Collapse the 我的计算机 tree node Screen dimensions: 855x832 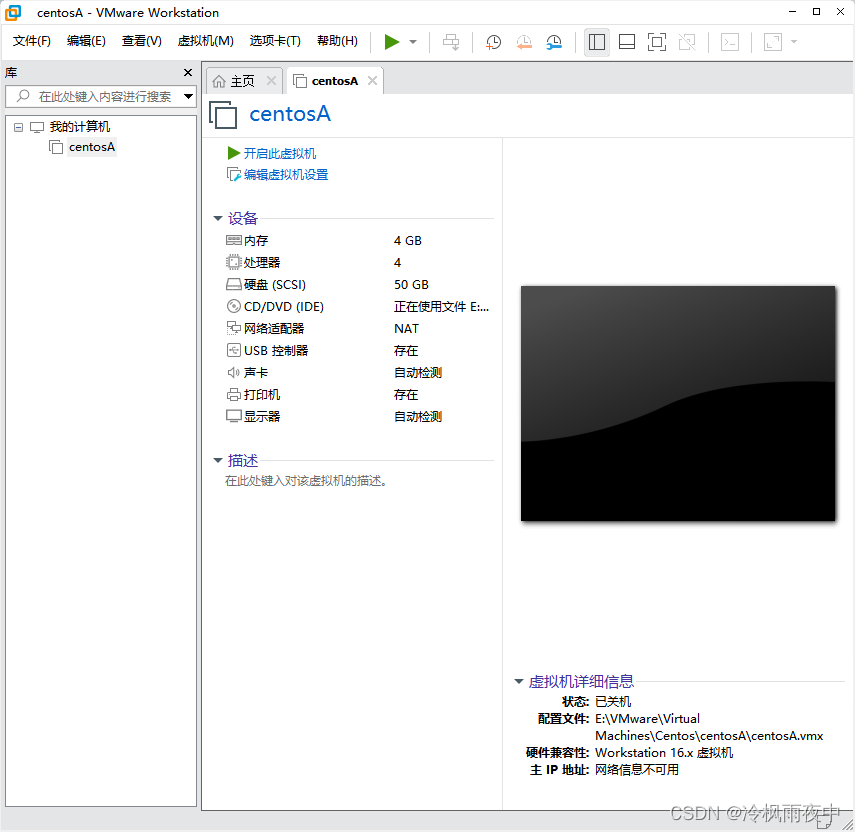pyautogui.click(x=19, y=127)
